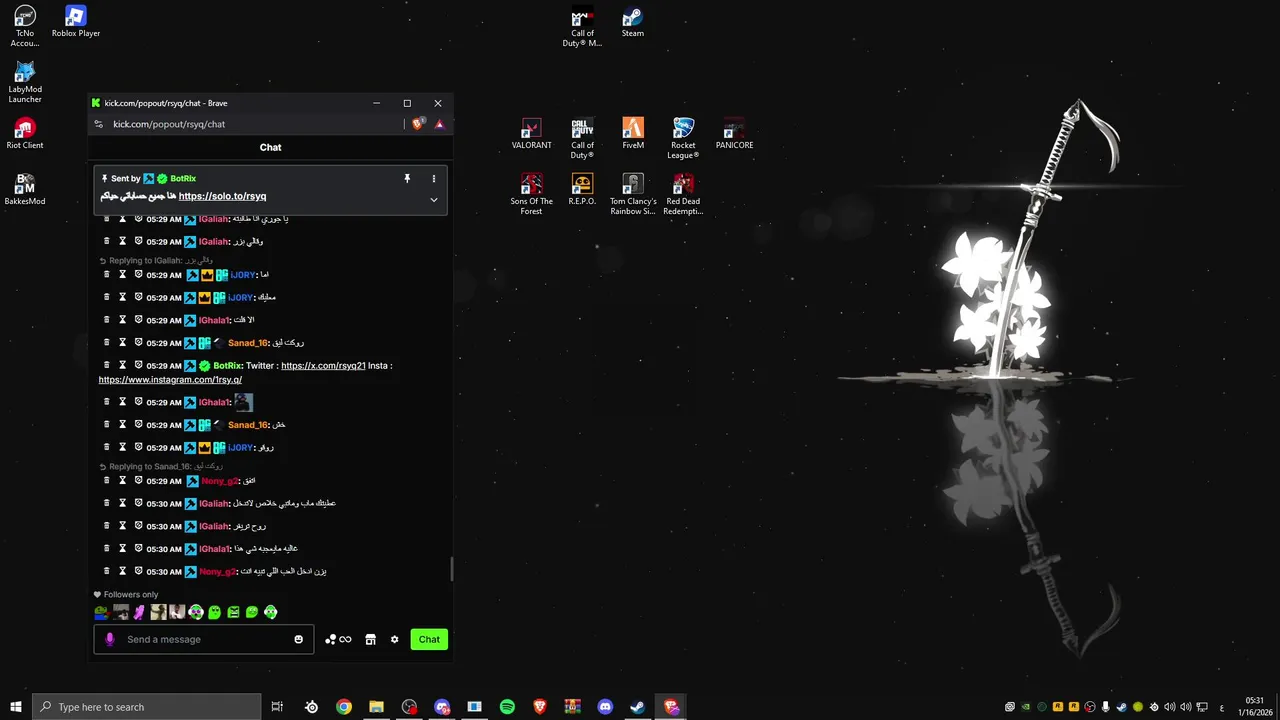This screenshot has width=1280, height=720.
Task: Select Tom Clancy's Rainbow Six desktop icon
Action: coord(633,194)
